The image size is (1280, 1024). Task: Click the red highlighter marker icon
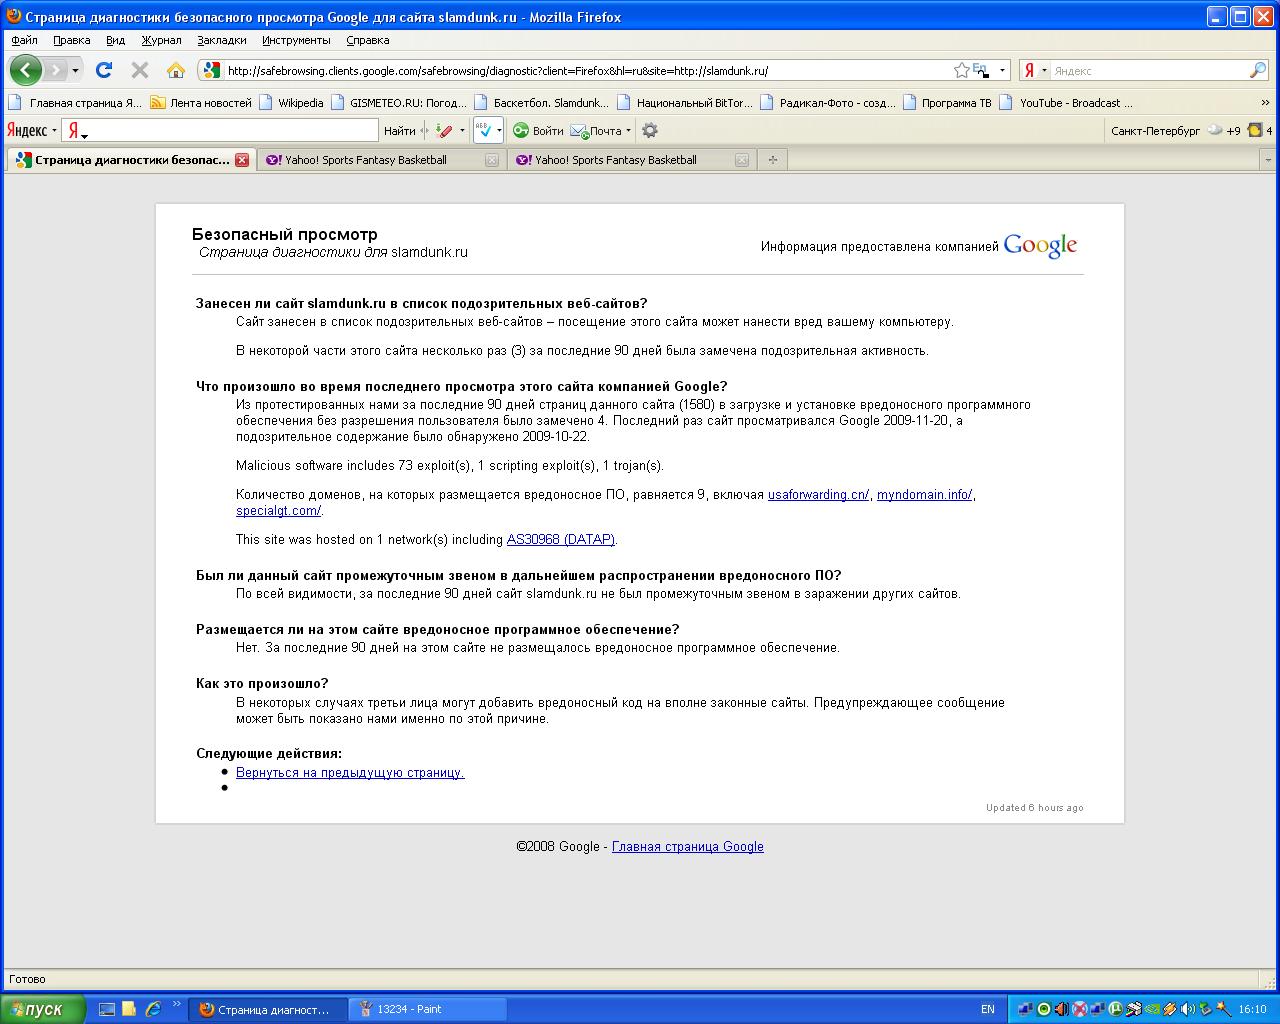tap(445, 131)
